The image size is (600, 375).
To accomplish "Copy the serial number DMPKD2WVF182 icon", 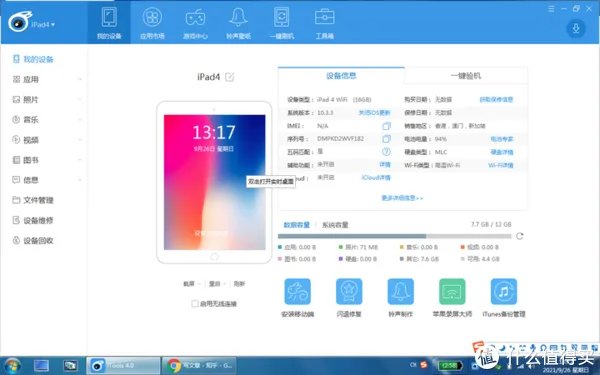I will click(386, 139).
